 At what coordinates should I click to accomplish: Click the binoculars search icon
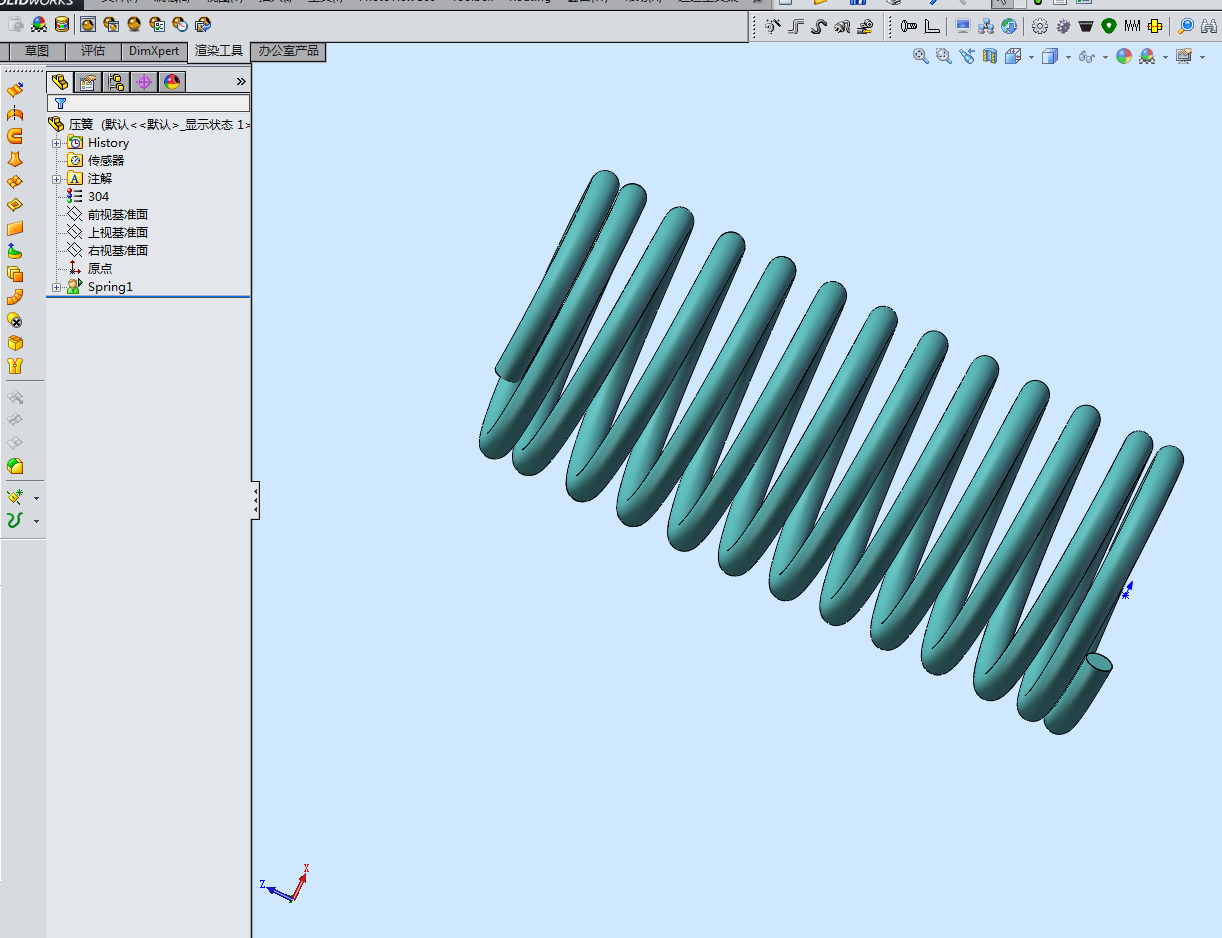pos(1210,26)
